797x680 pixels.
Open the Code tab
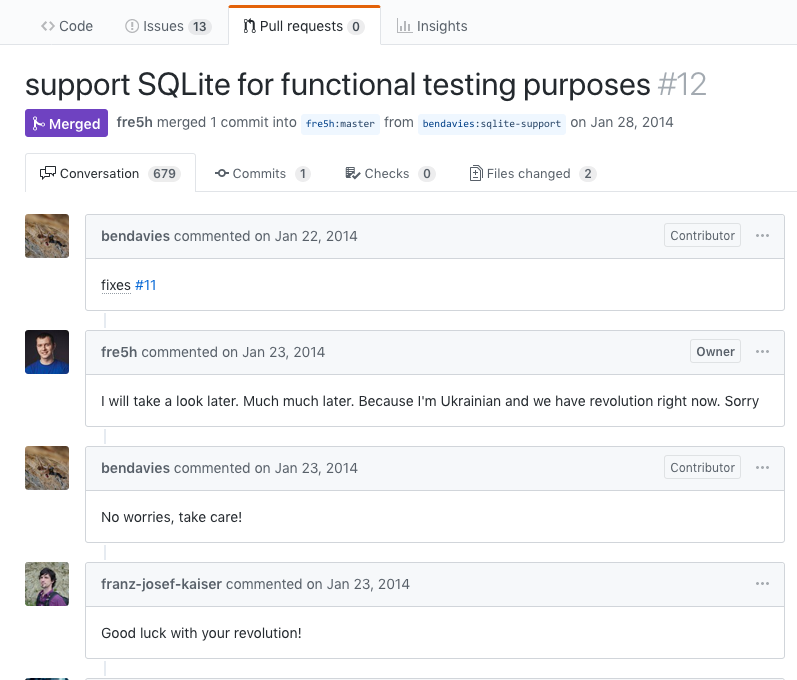tap(67, 26)
